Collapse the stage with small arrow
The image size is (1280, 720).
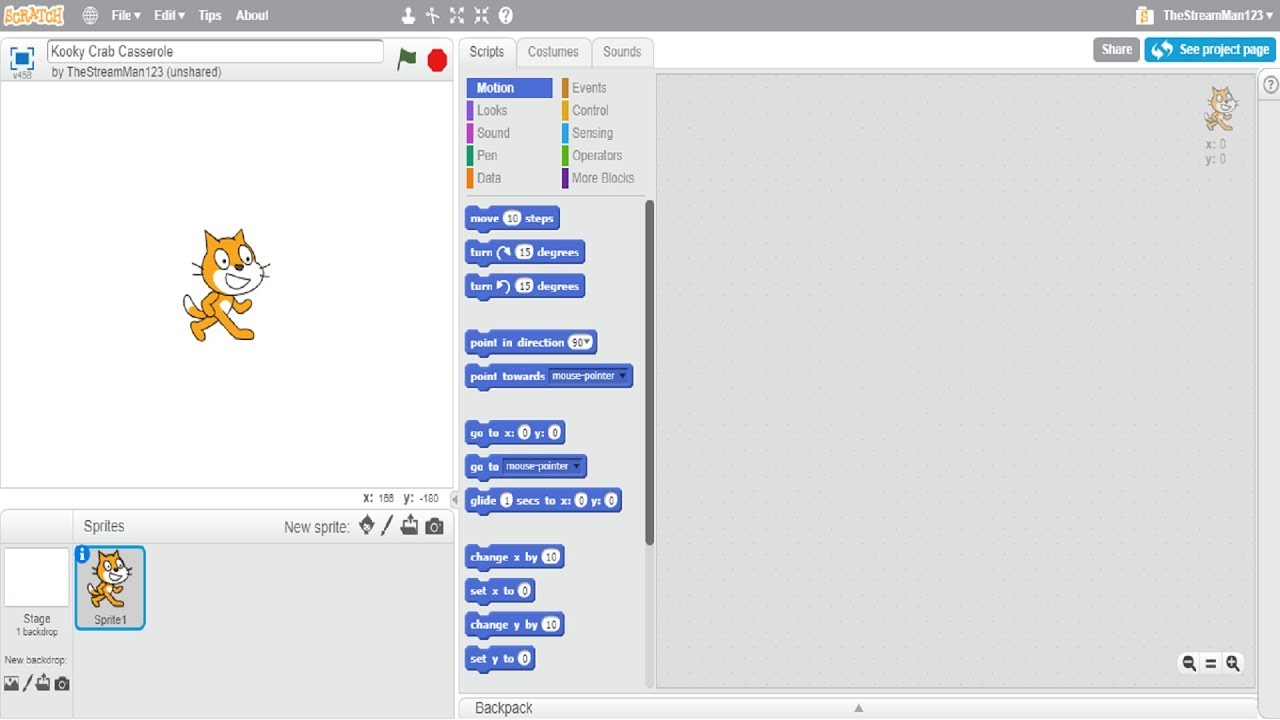click(455, 498)
